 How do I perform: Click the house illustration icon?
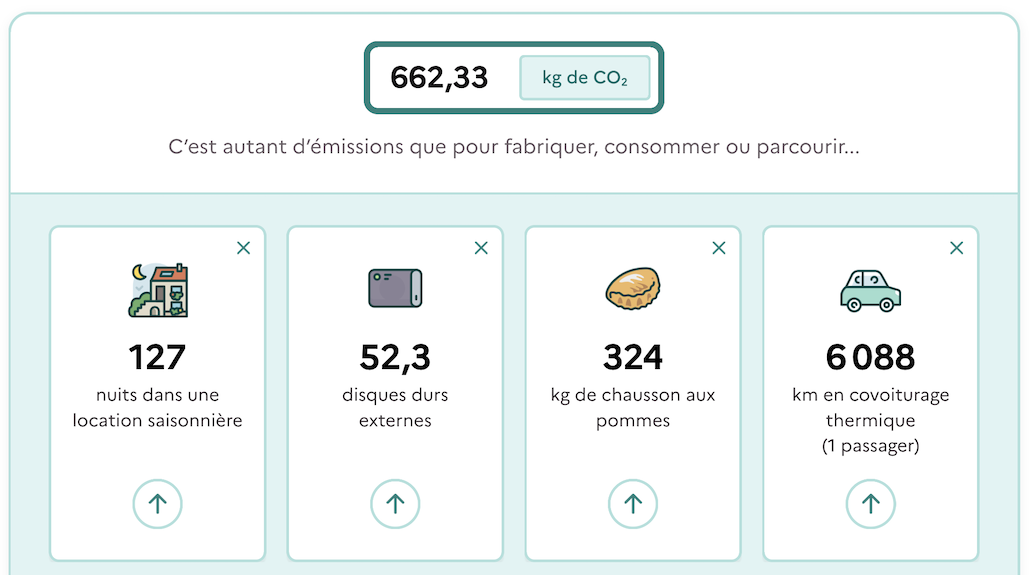click(x=158, y=290)
